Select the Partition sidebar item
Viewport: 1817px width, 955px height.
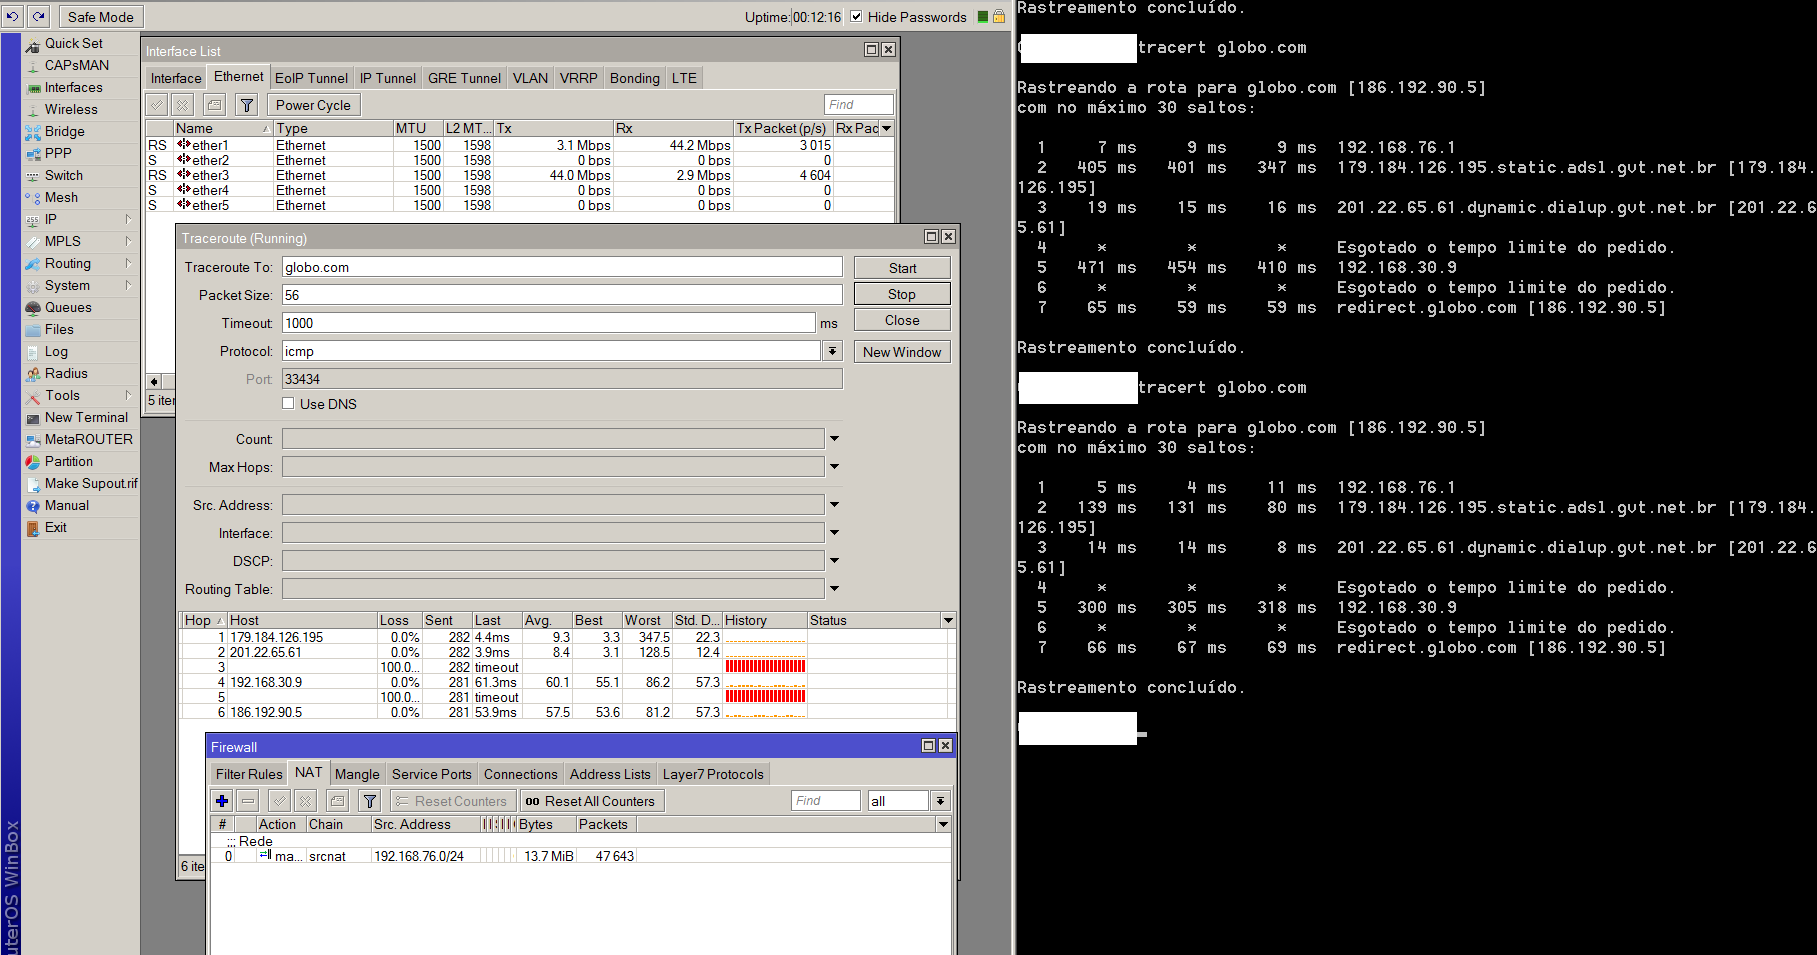tap(68, 461)
